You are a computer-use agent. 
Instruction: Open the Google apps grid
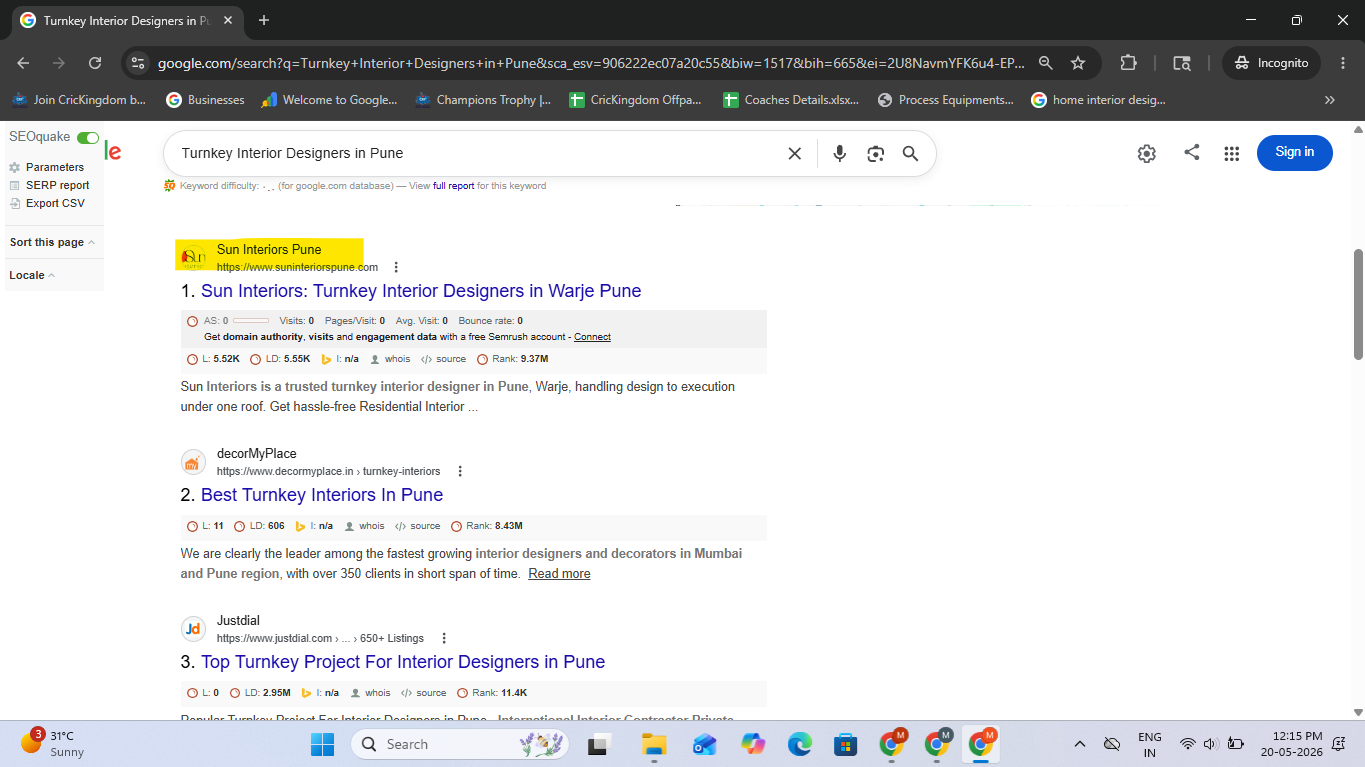pyautogui.click(x=1232, y=153)
